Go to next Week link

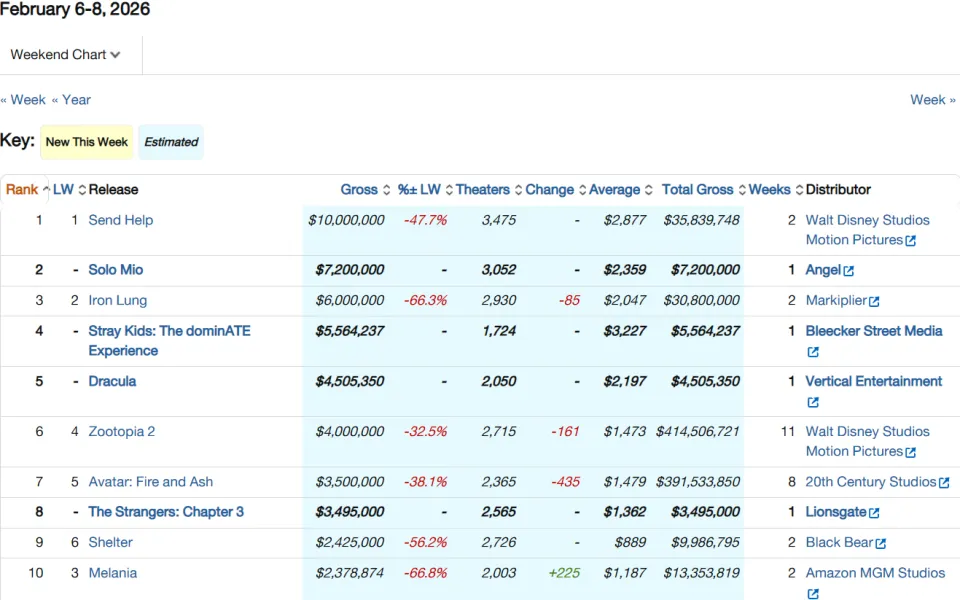click(x=932, y=100)
